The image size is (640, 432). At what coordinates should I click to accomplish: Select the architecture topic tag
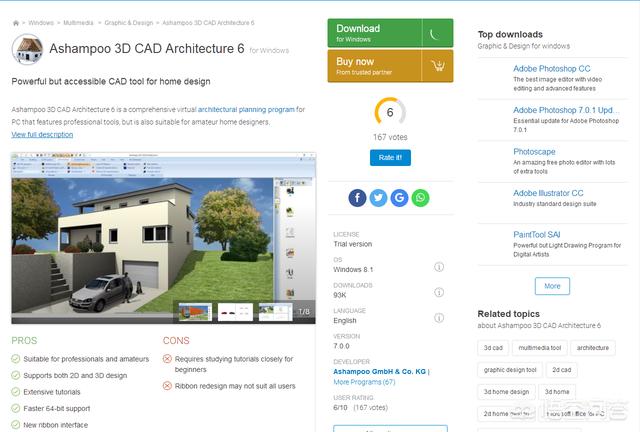click(x=593, y=348)
